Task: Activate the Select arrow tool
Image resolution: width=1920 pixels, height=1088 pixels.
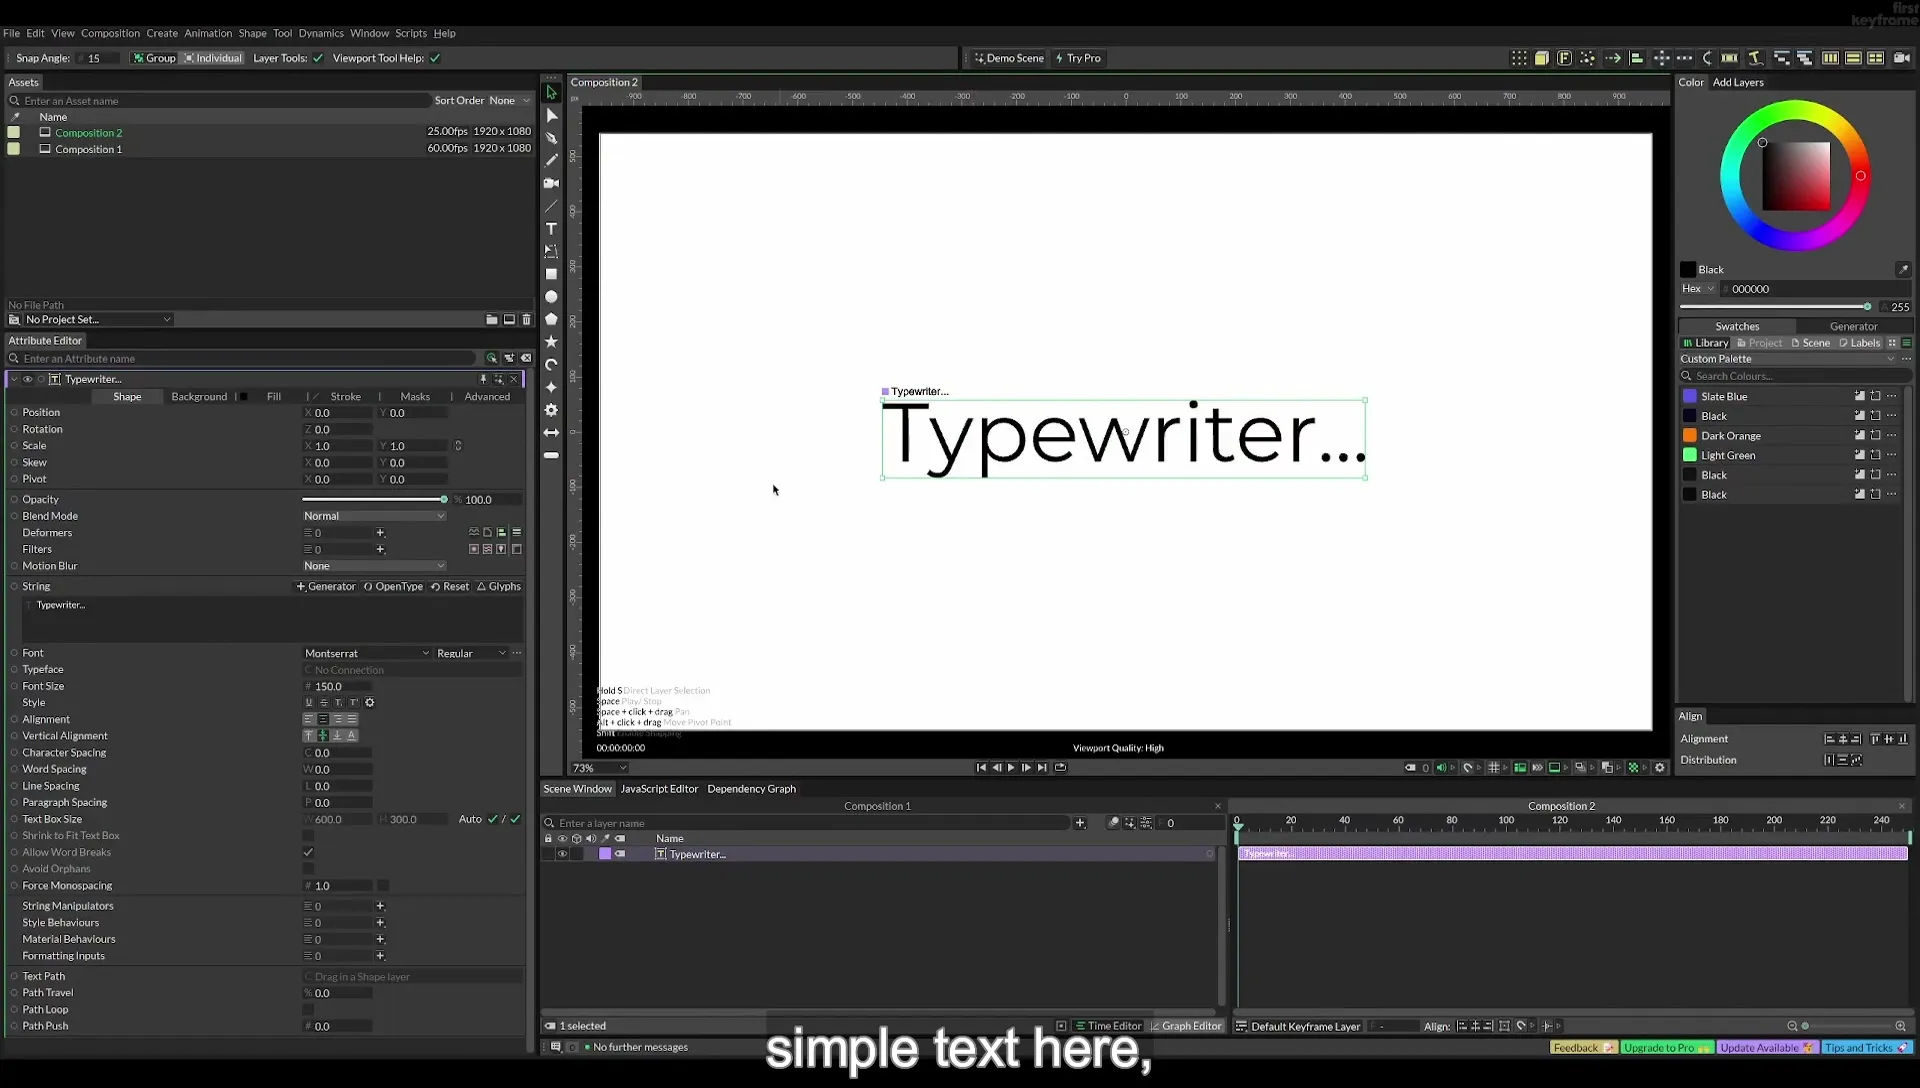Action: 551,92
